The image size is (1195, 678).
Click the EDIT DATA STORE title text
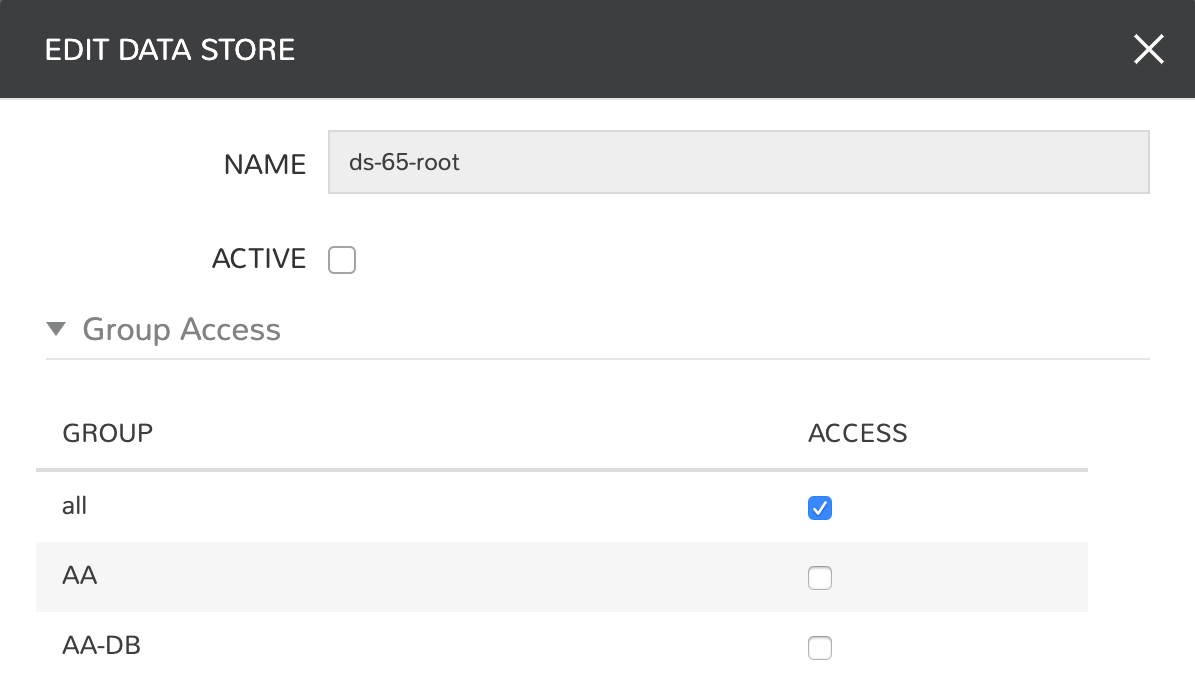click(170, 50)
